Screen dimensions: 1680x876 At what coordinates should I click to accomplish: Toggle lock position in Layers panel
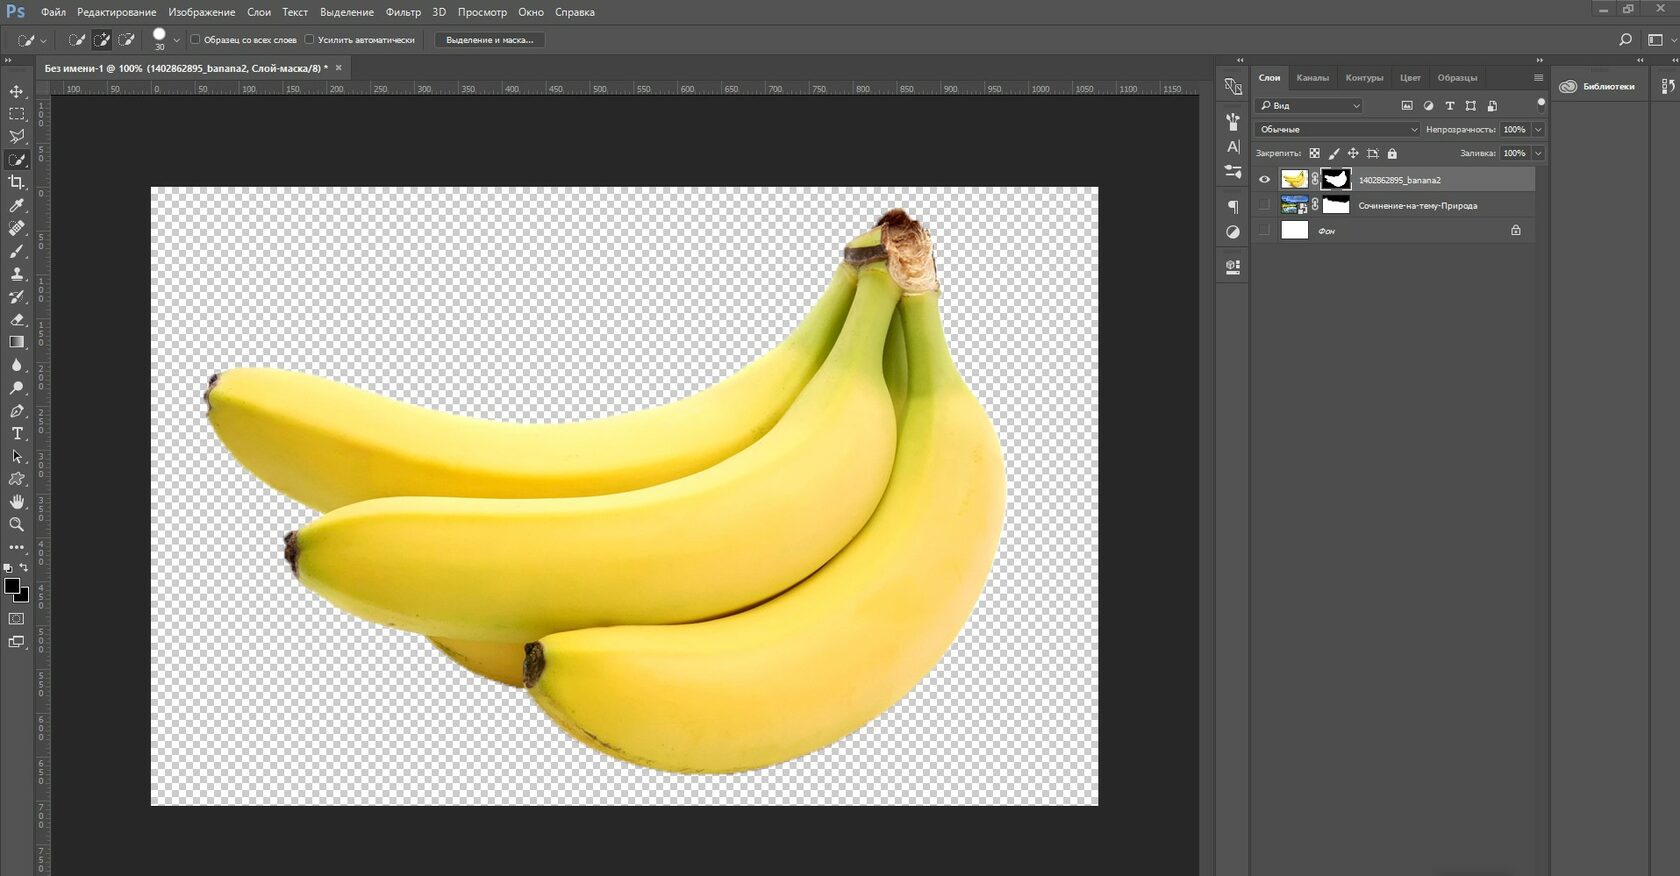[1353, 153]
